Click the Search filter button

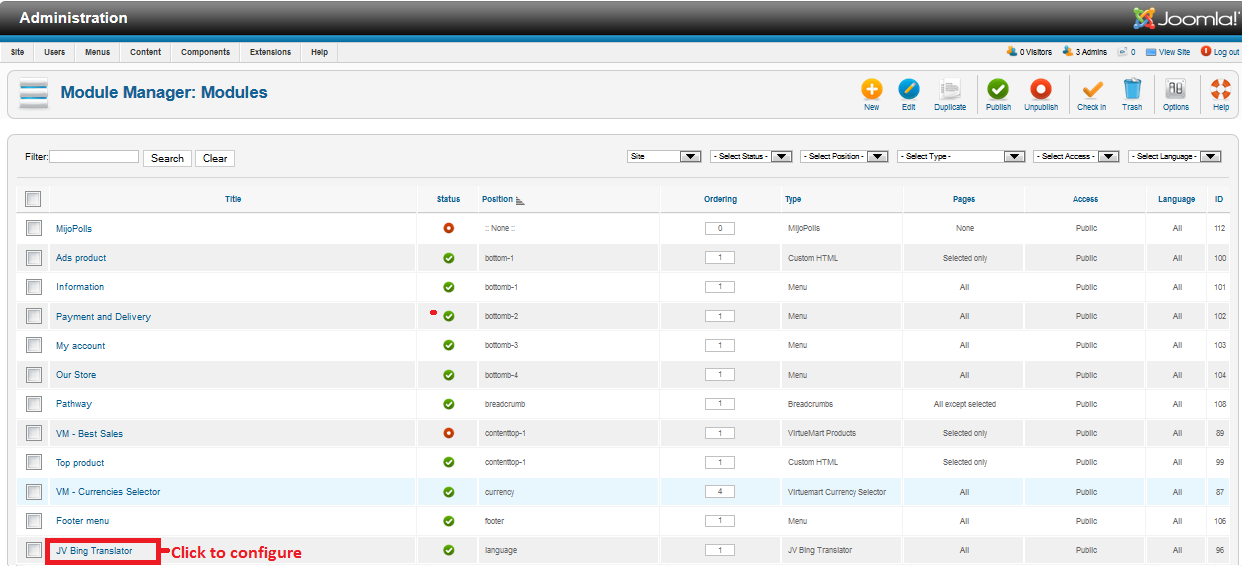point(167,158)
